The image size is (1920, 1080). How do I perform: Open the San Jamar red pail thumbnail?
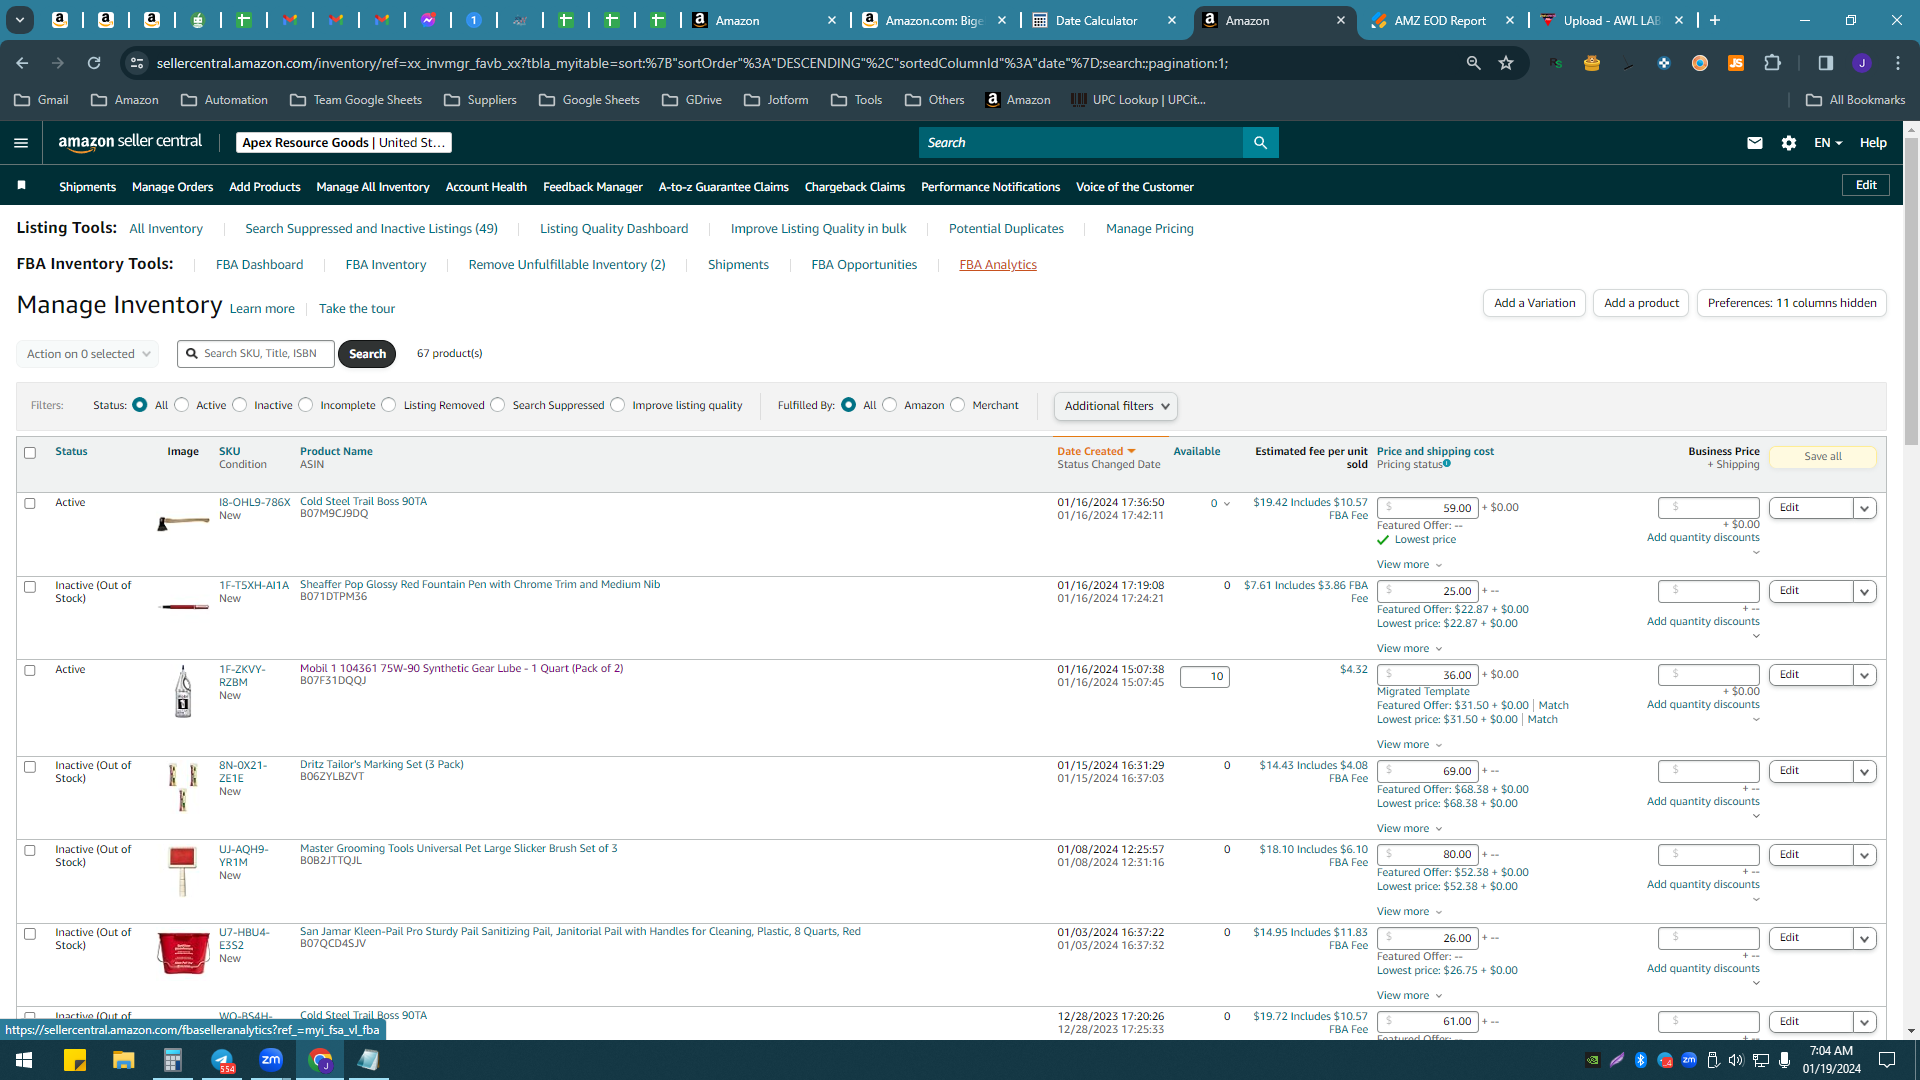click(x=183, y=953)
